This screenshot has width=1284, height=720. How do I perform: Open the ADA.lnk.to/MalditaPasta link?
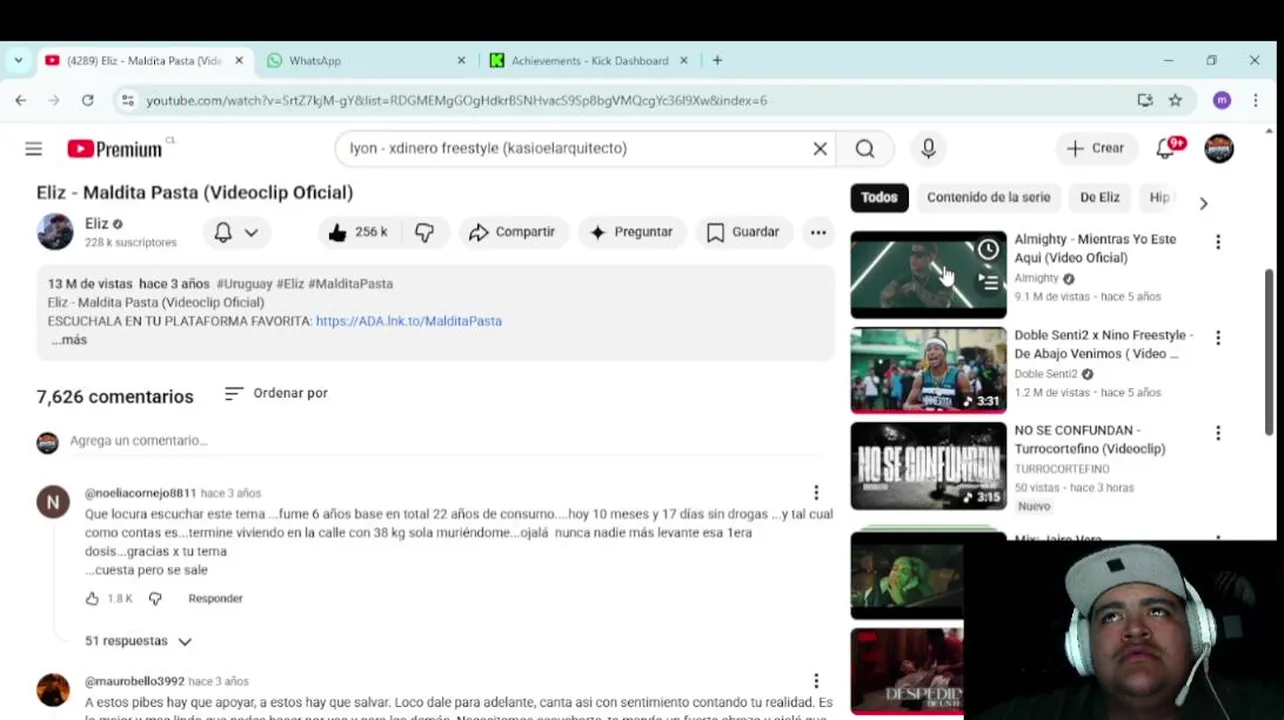pos(409,321)
